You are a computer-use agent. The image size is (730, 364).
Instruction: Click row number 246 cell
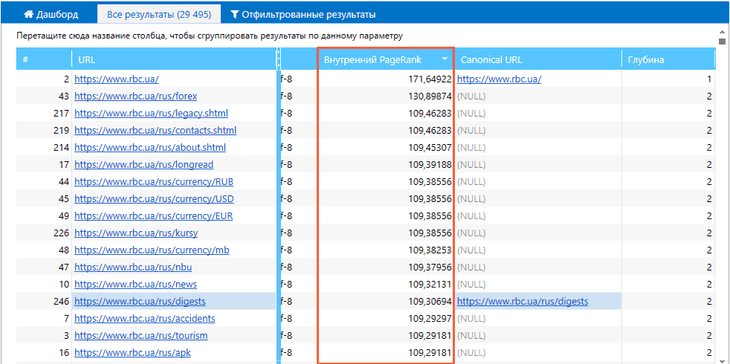coord(44,302)
